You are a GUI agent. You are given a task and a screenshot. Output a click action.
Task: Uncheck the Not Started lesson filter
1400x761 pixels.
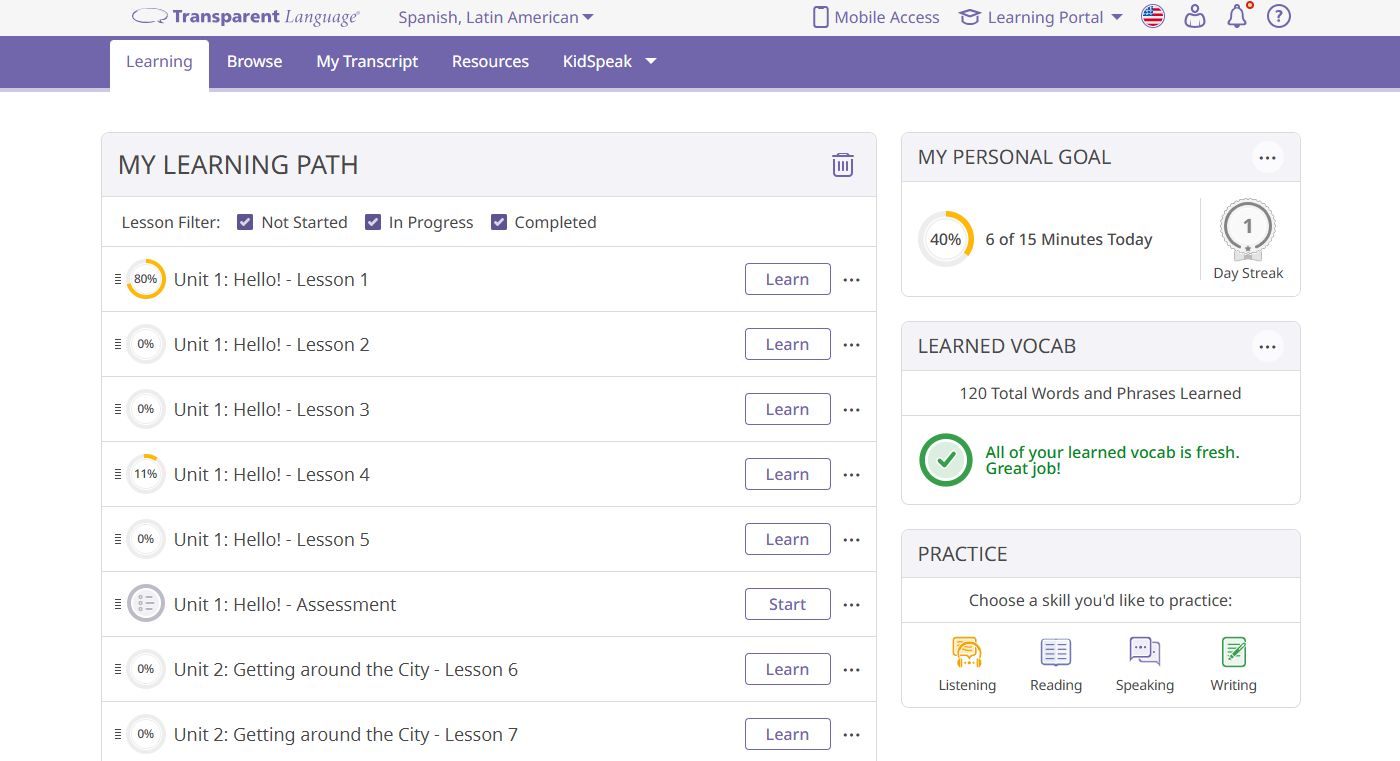(245, 221)
